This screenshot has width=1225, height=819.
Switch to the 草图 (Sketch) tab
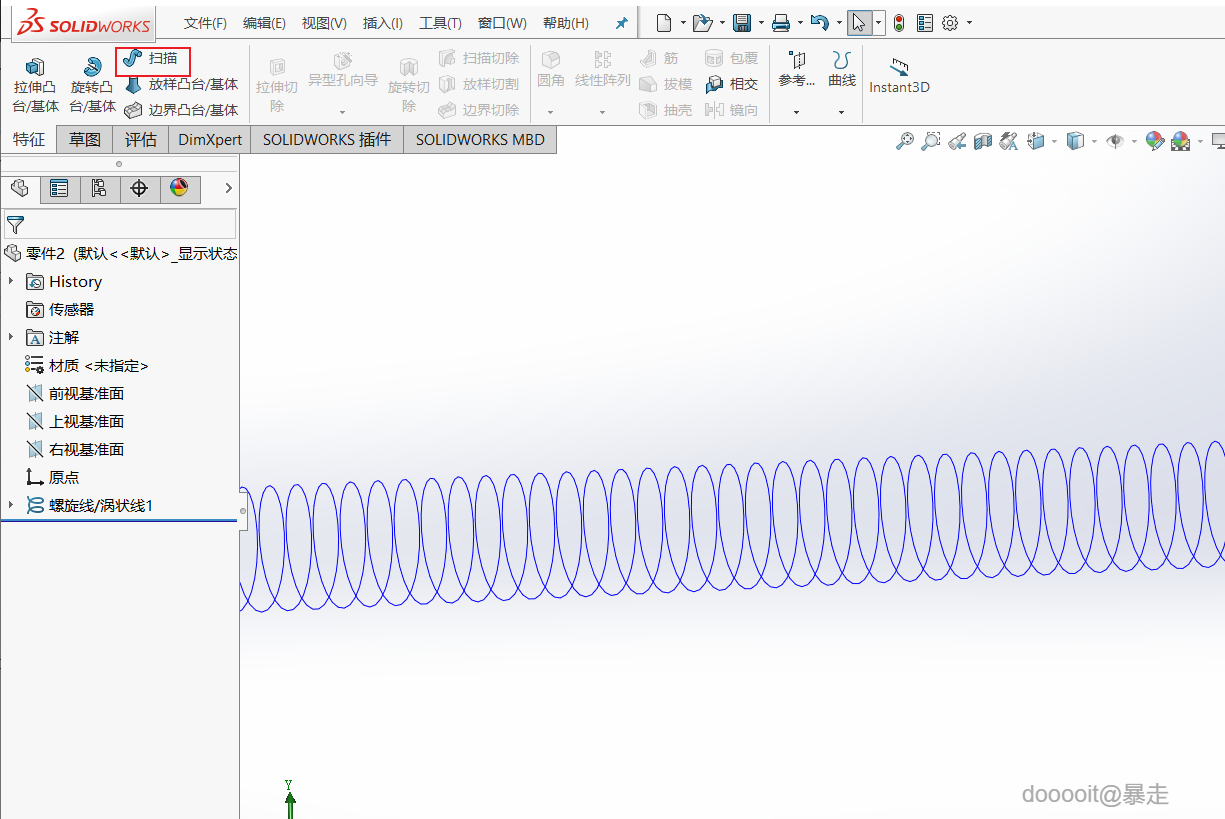[x=85, y=140]
